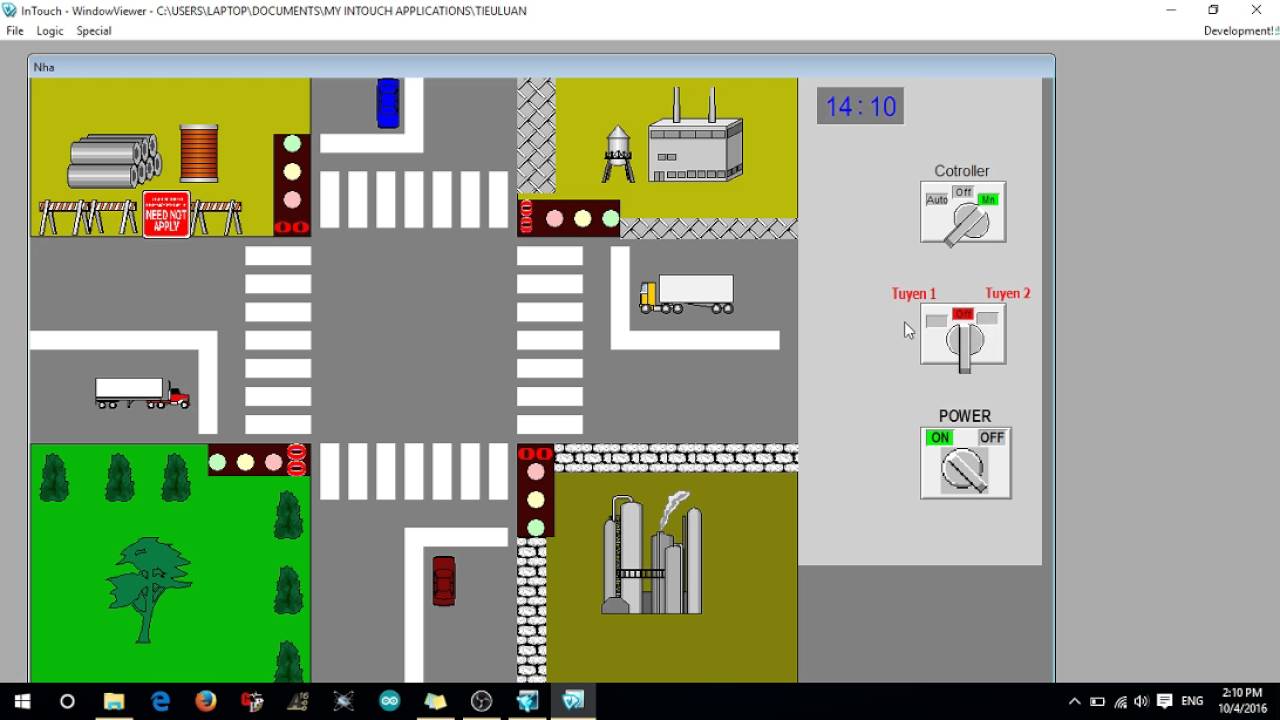Click the POWER label text
The height and width of the screenshot is (720, 1280).
tap(965, 416)
